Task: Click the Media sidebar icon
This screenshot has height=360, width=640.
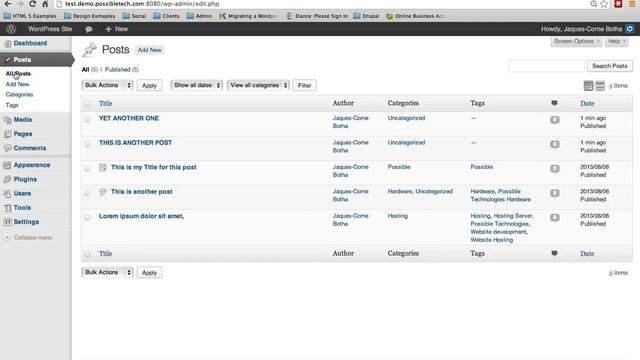Action: pos(7,120)
